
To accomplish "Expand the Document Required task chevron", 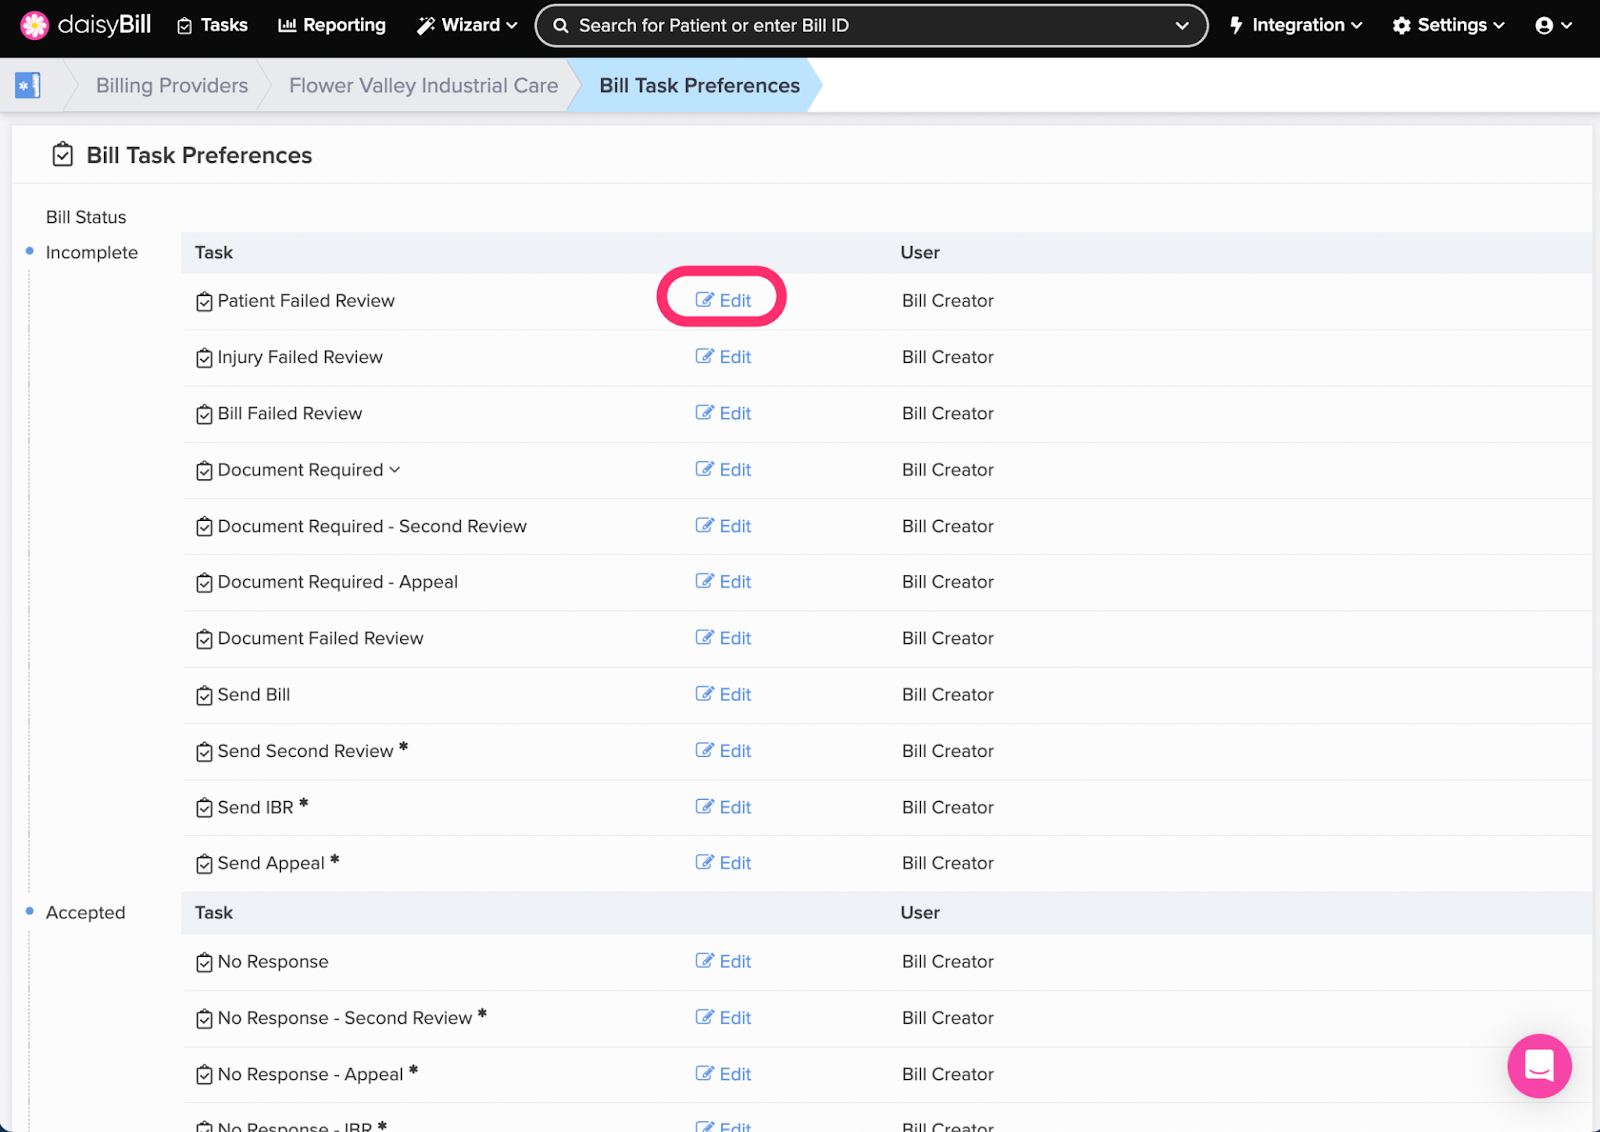I will tap(396, 470).
